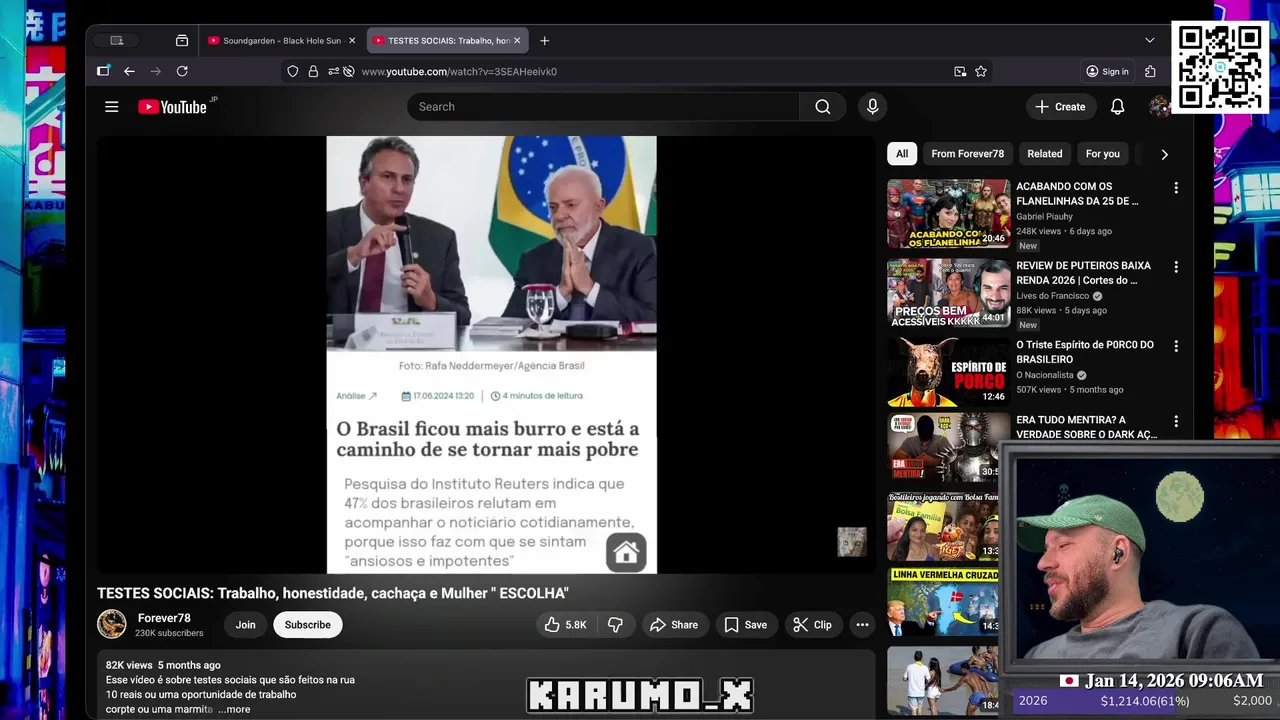Viewport: 1280px width, 720px height.
Task: Click the channel watermark in video corner
Action: [x=852, y=541]
